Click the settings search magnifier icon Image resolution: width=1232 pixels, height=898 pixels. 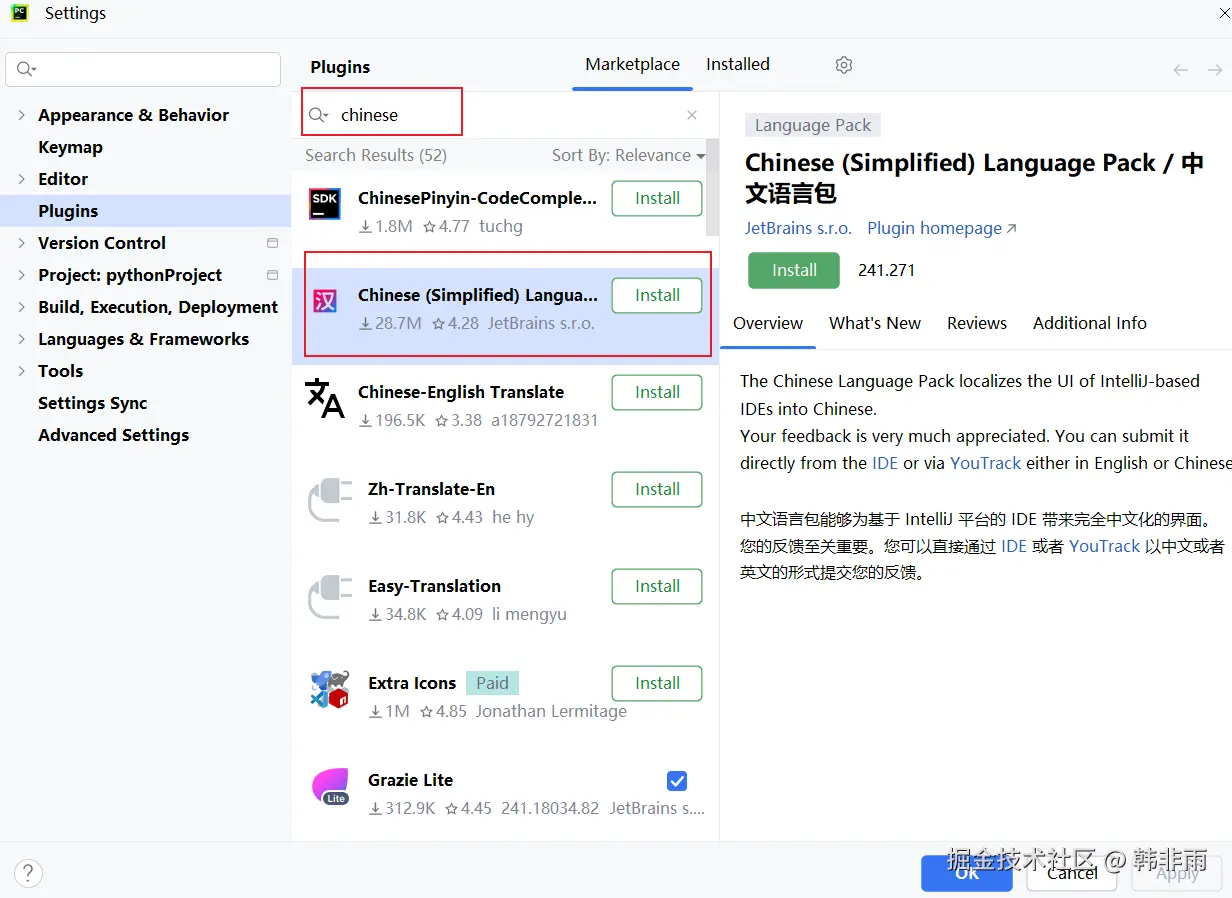click(x=26, y=69)
